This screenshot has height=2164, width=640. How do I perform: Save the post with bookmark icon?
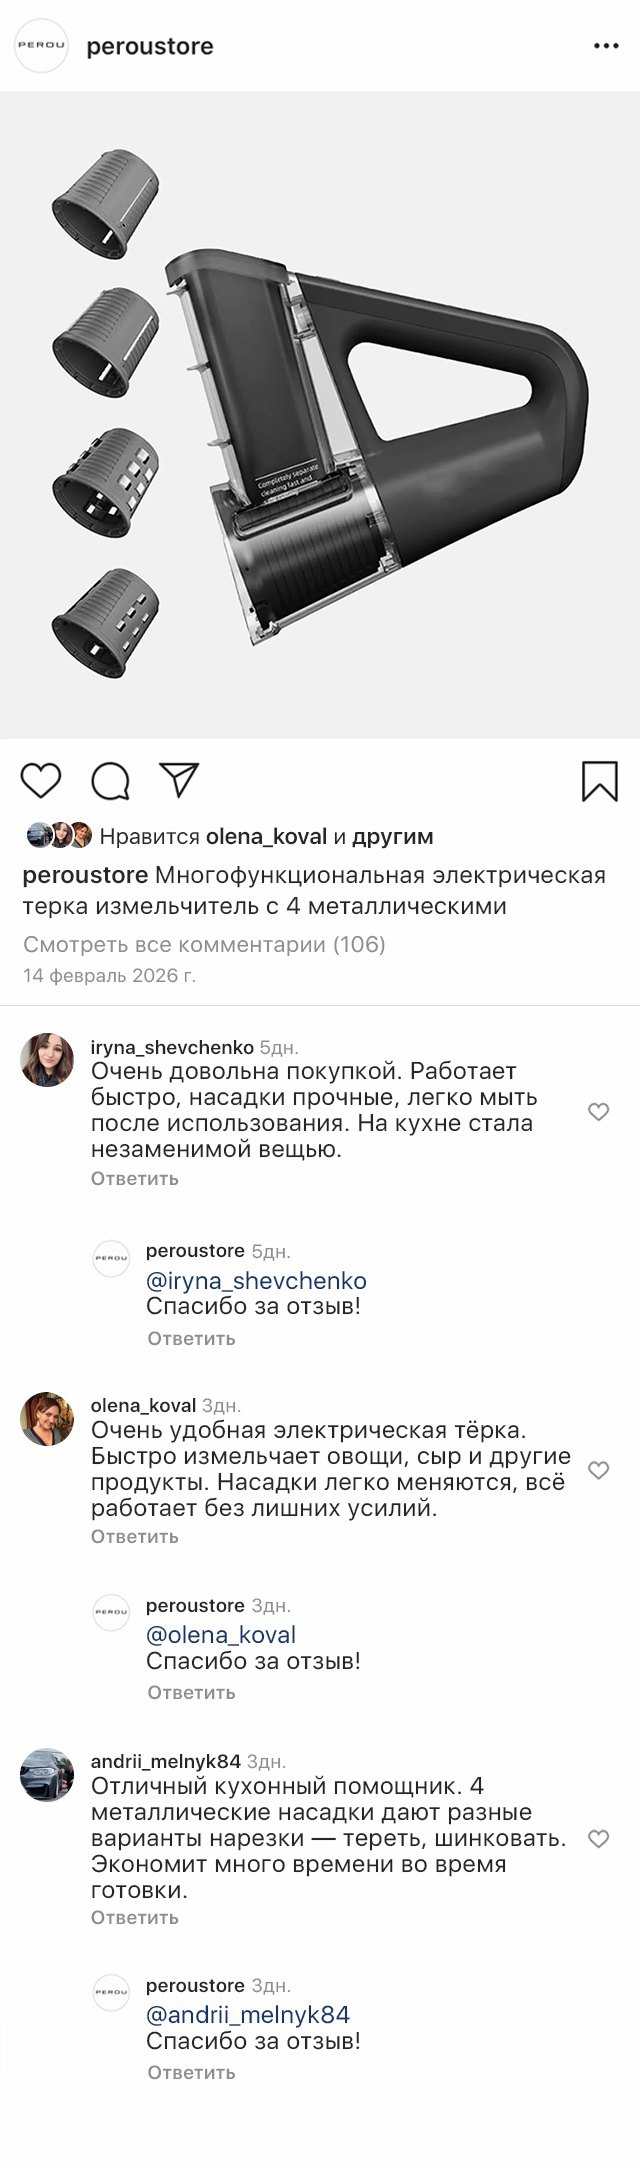[599, 781]
